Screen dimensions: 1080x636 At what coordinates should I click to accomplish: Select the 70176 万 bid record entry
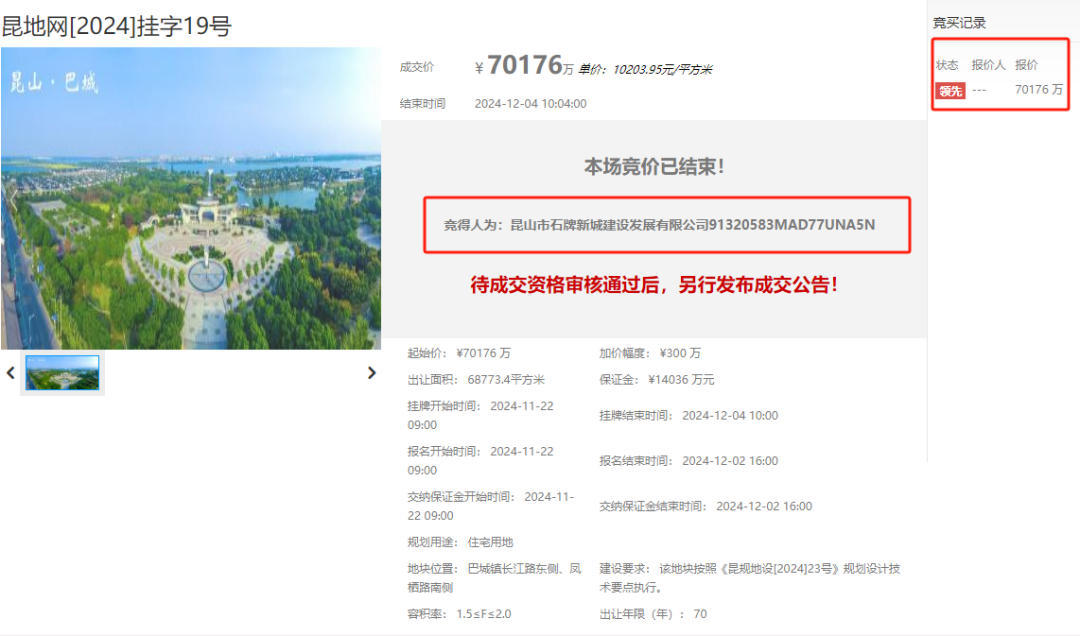[1038, 90]
